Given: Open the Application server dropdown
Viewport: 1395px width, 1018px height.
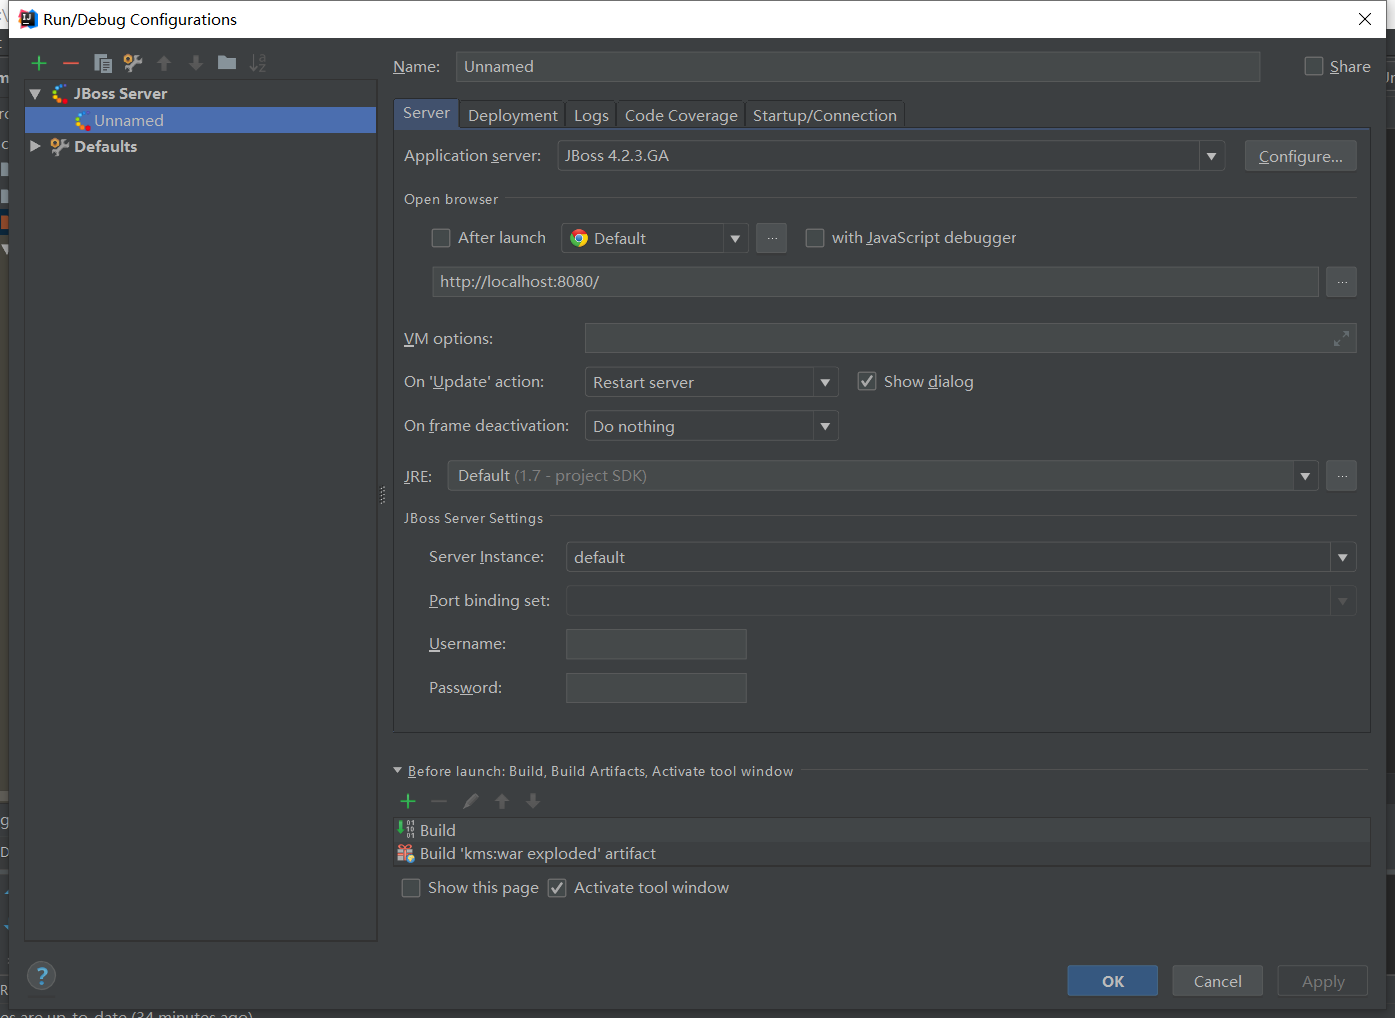Looking at the screenshot, I should (1212, 156).
